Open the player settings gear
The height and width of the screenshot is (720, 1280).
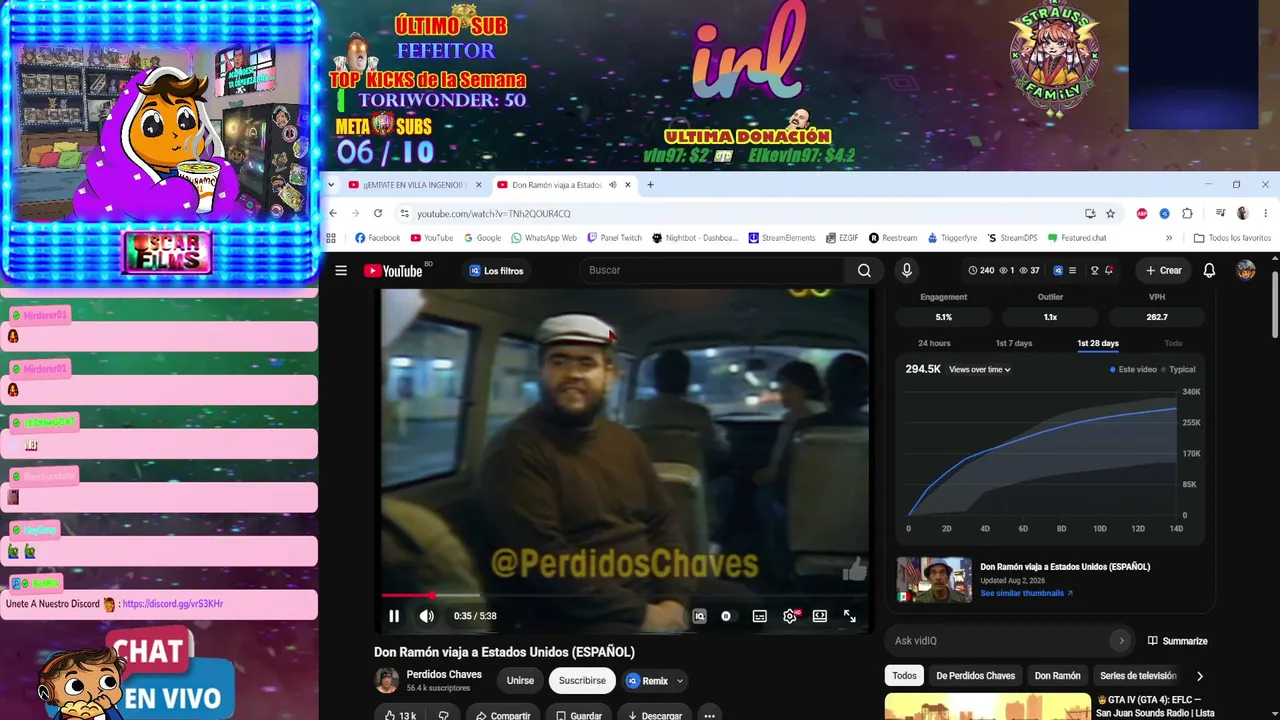pos(790,616)
